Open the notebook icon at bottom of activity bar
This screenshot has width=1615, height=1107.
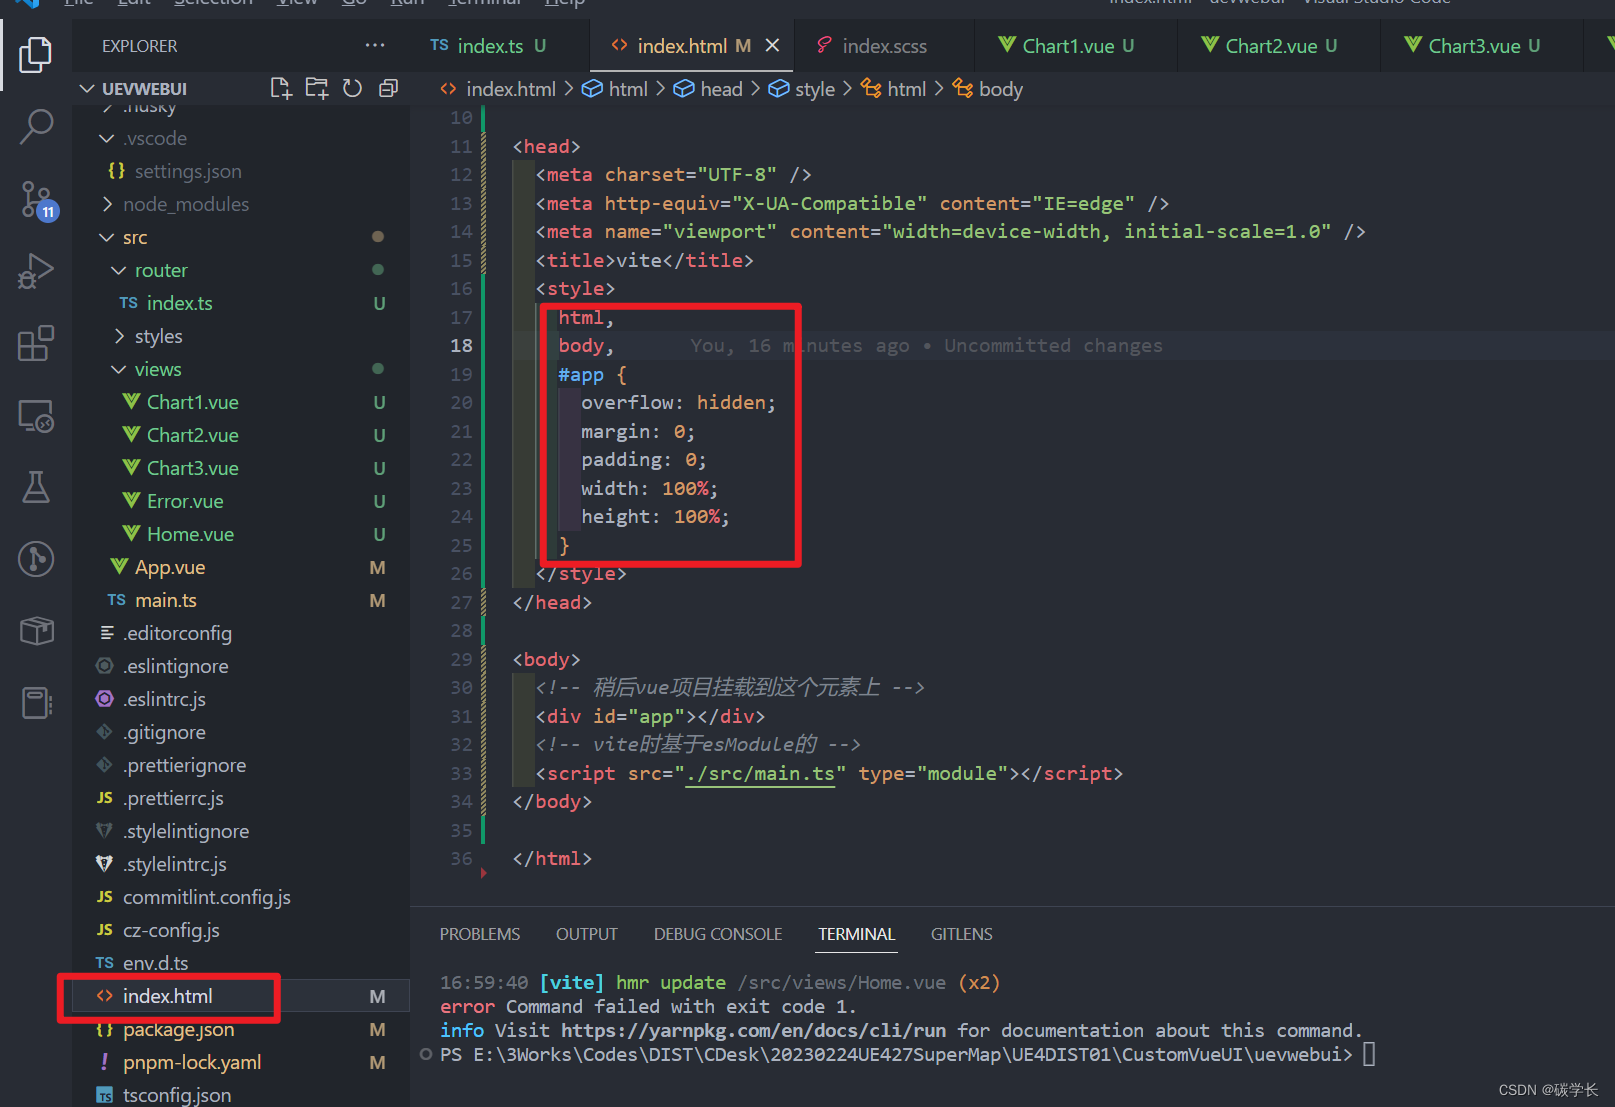(36, 703)
